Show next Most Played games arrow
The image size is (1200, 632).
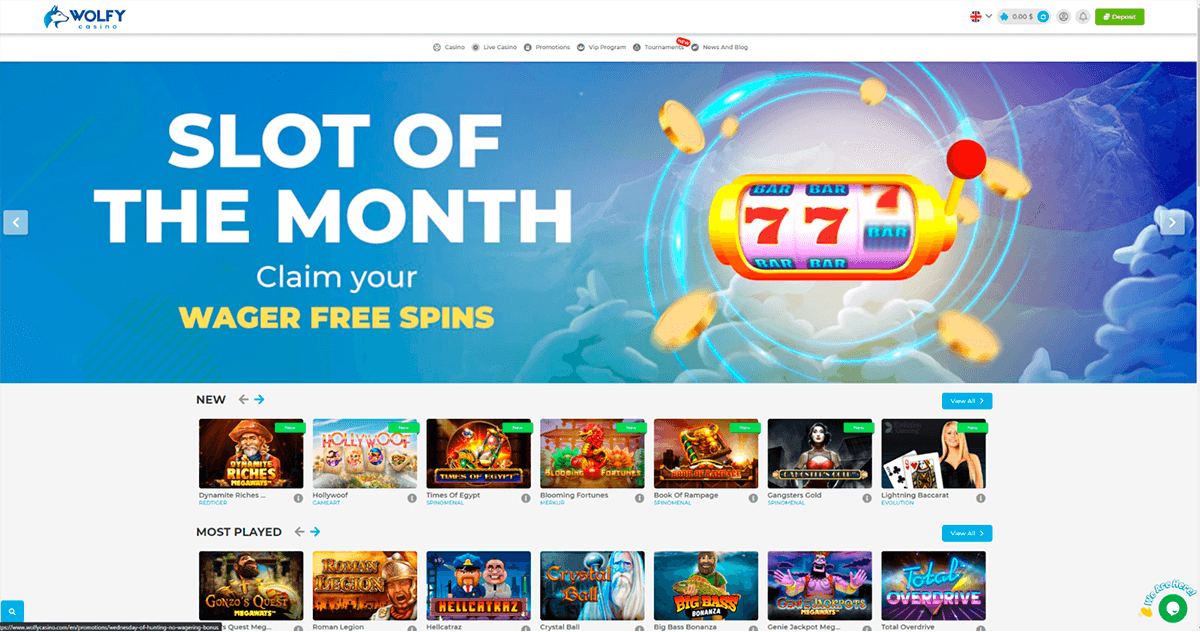pyautogui.click(x=315, y=532)
